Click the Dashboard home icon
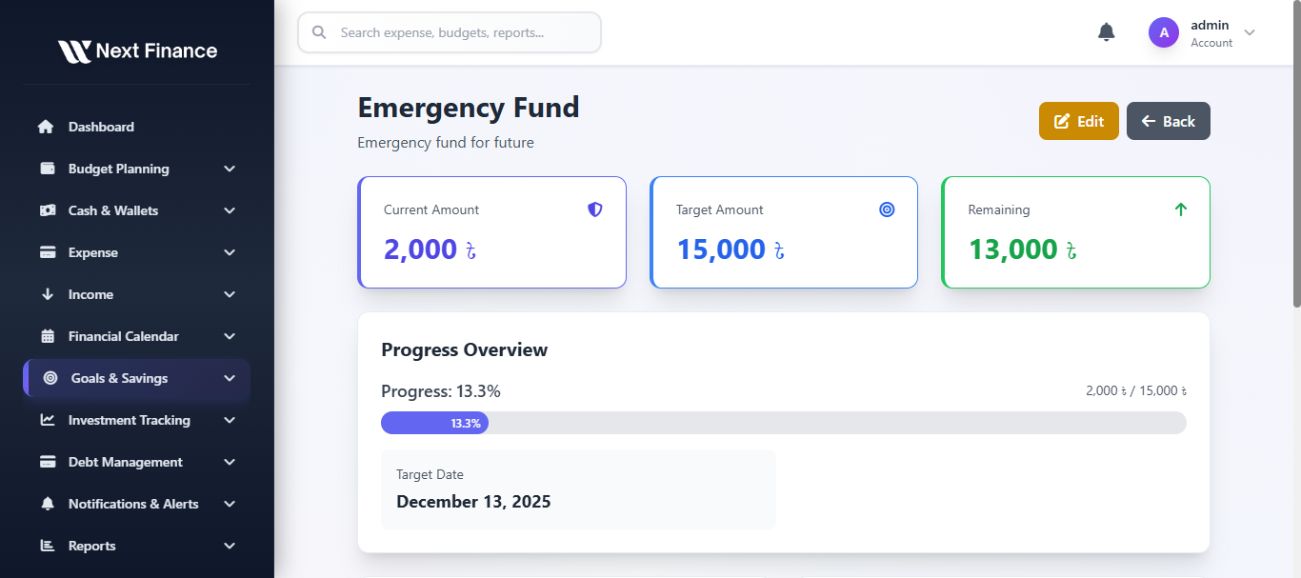This screenshot has width=1301, height=578. point(46,127)
